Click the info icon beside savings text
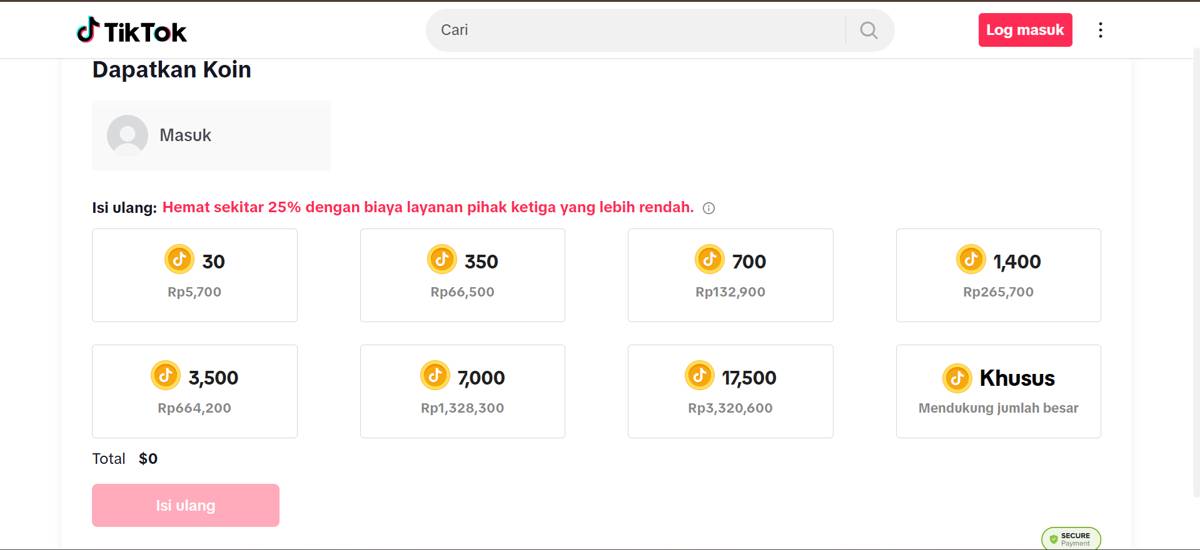This screenshot has width=1200, height=550. click(709, 208)
